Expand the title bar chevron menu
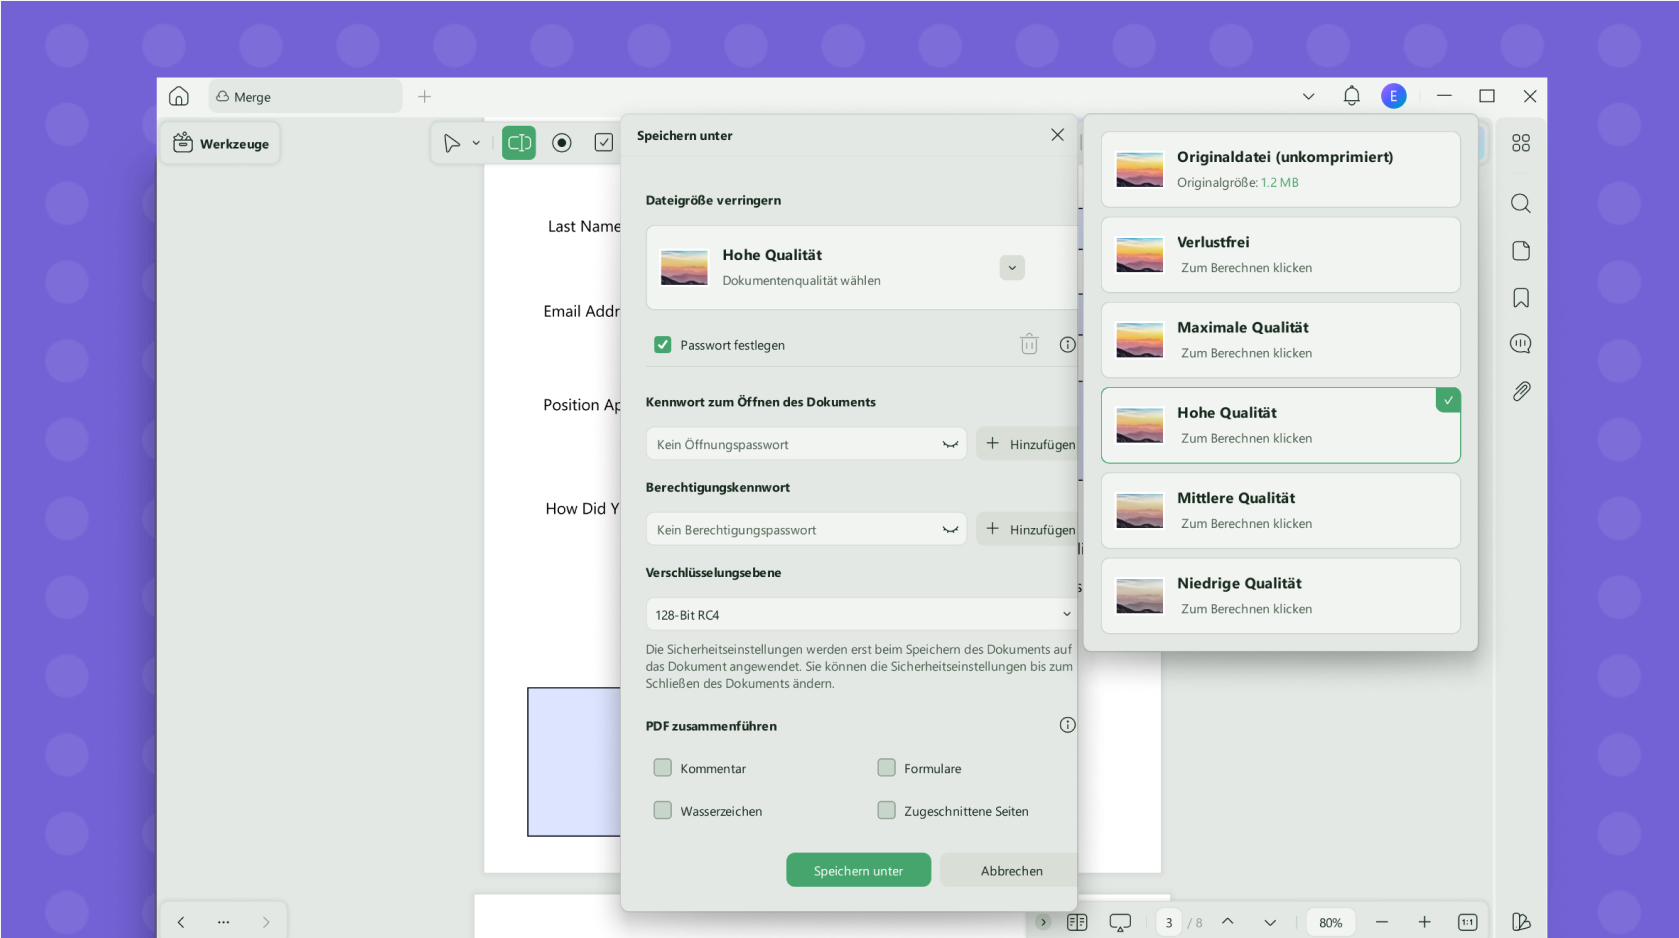 coord(1308,96)
